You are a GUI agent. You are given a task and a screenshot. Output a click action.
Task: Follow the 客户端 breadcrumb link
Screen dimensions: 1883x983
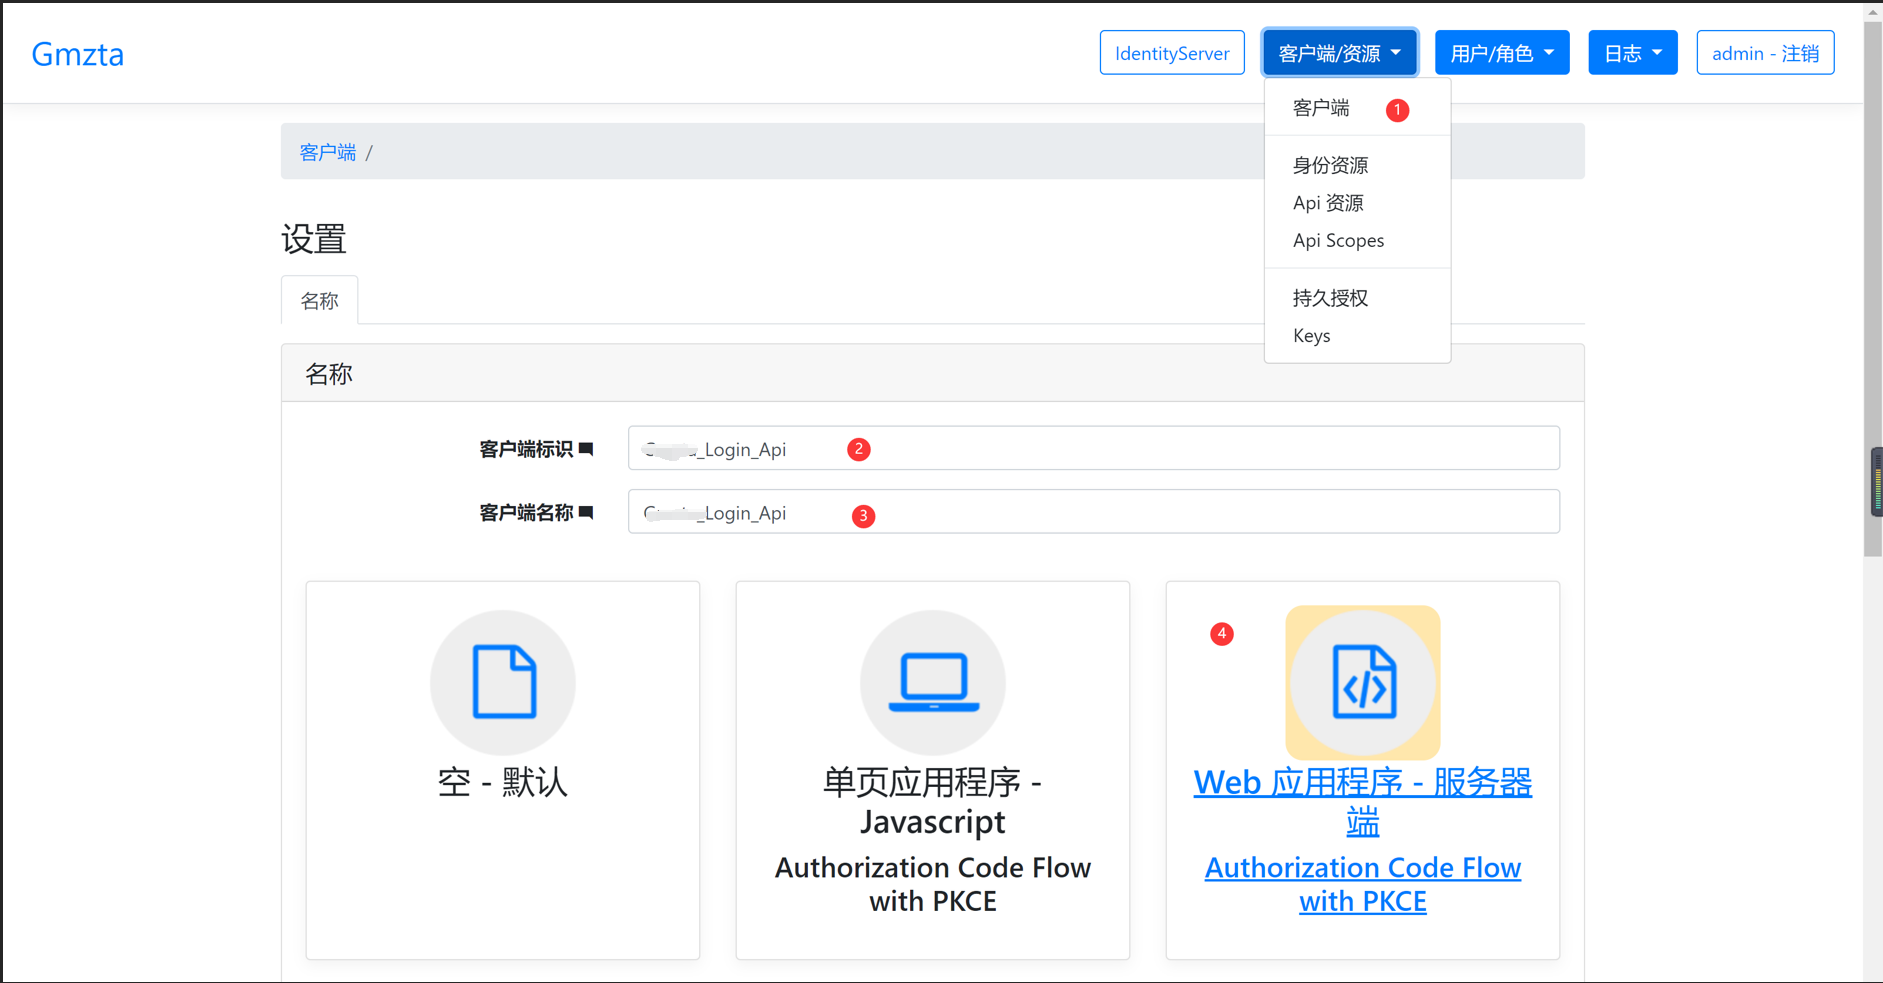click(x=327, y=152)
